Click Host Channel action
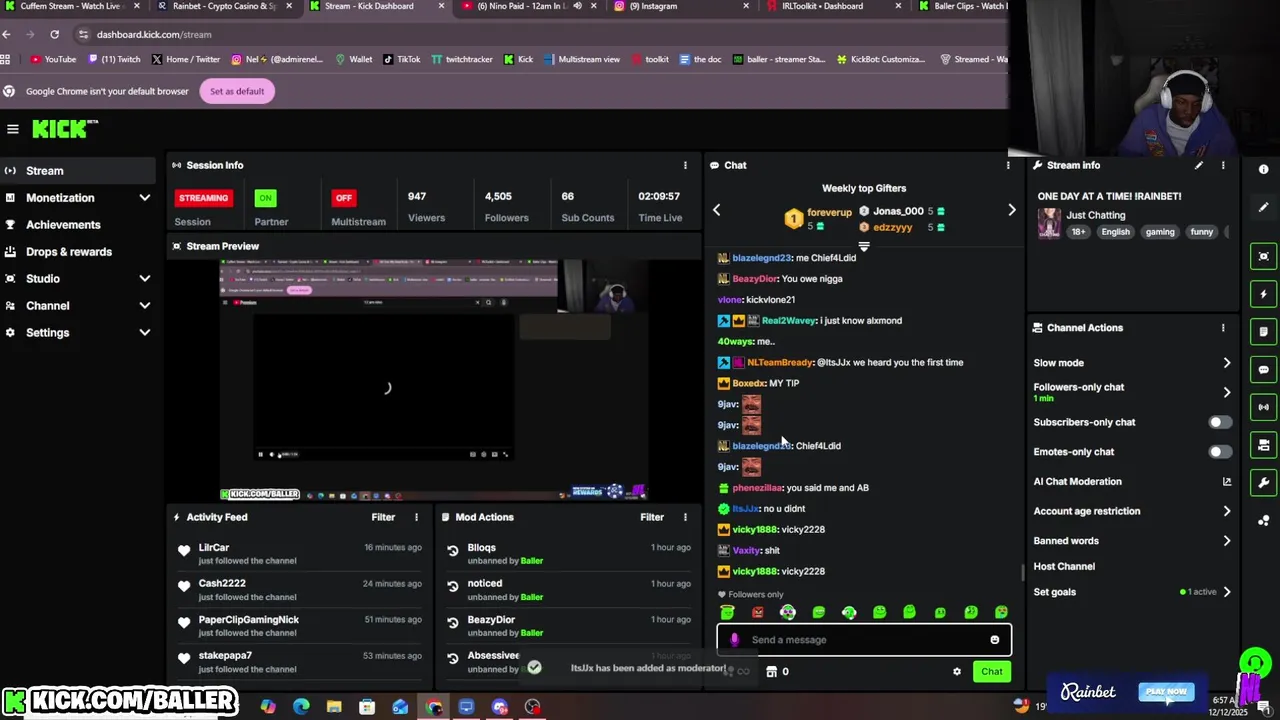Image resolution: width=1280 pixels, height=720 pixels. pos(1064,567)
